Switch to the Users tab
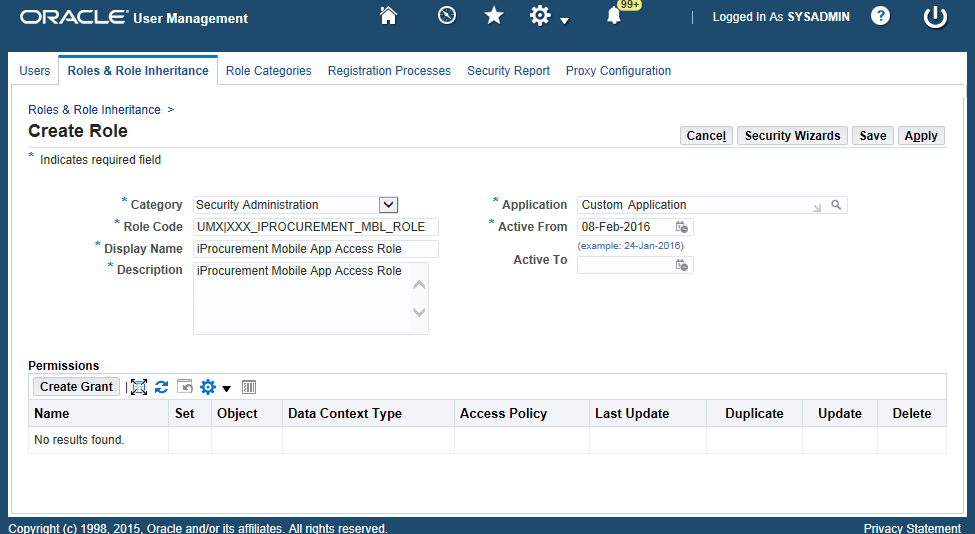The height and width of the screenshot is (534, 975). (34, 71)
